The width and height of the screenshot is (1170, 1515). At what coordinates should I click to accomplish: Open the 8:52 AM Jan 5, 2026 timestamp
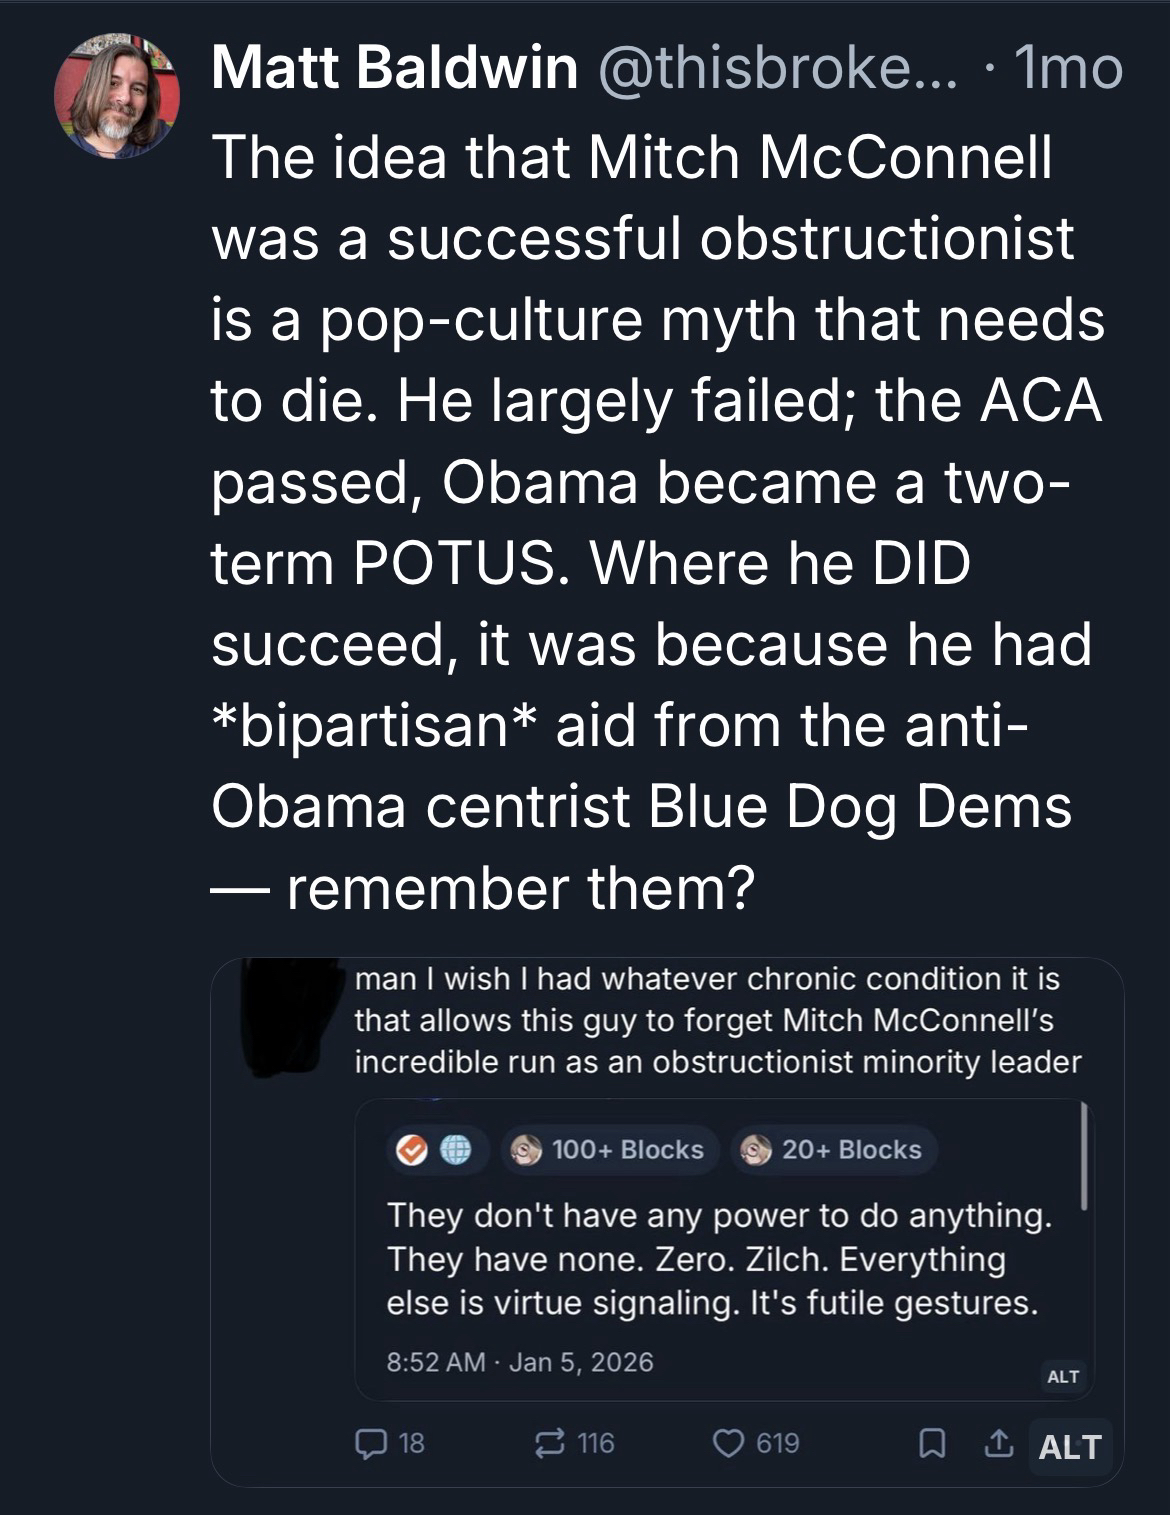520,1362
